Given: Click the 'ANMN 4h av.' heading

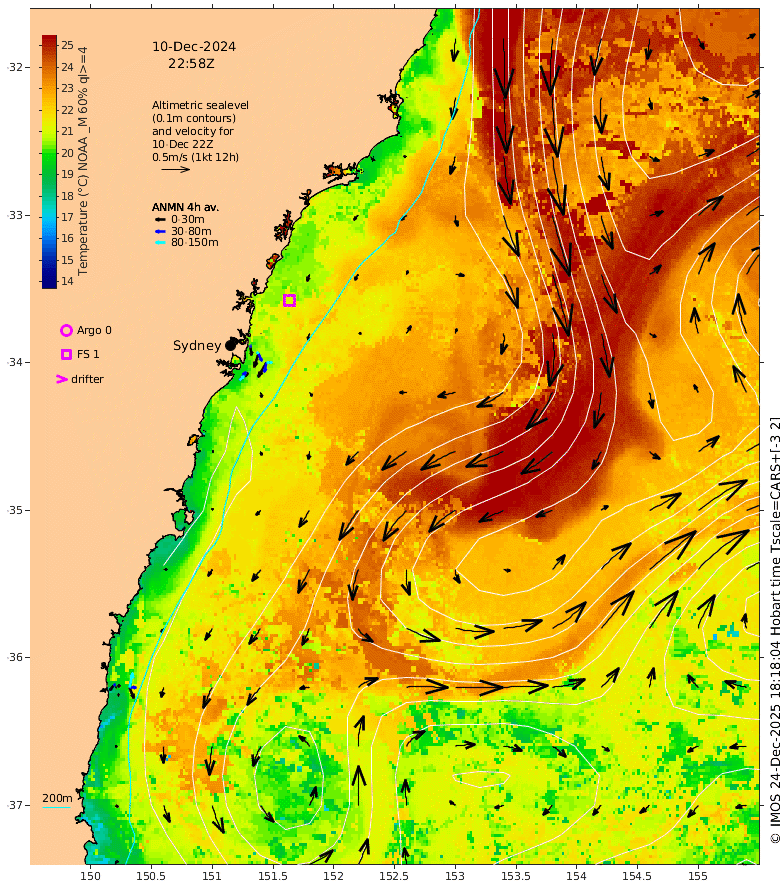Looking at the screenshot, I should coord(185,207).
